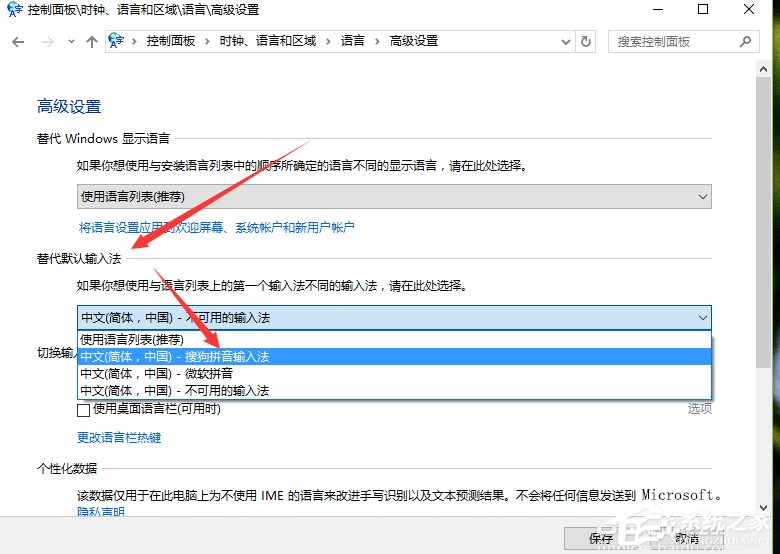Expand breadcrumb arrow before 控制面板
The height and width of the screenshot is (554, 780).
[134, 42]
